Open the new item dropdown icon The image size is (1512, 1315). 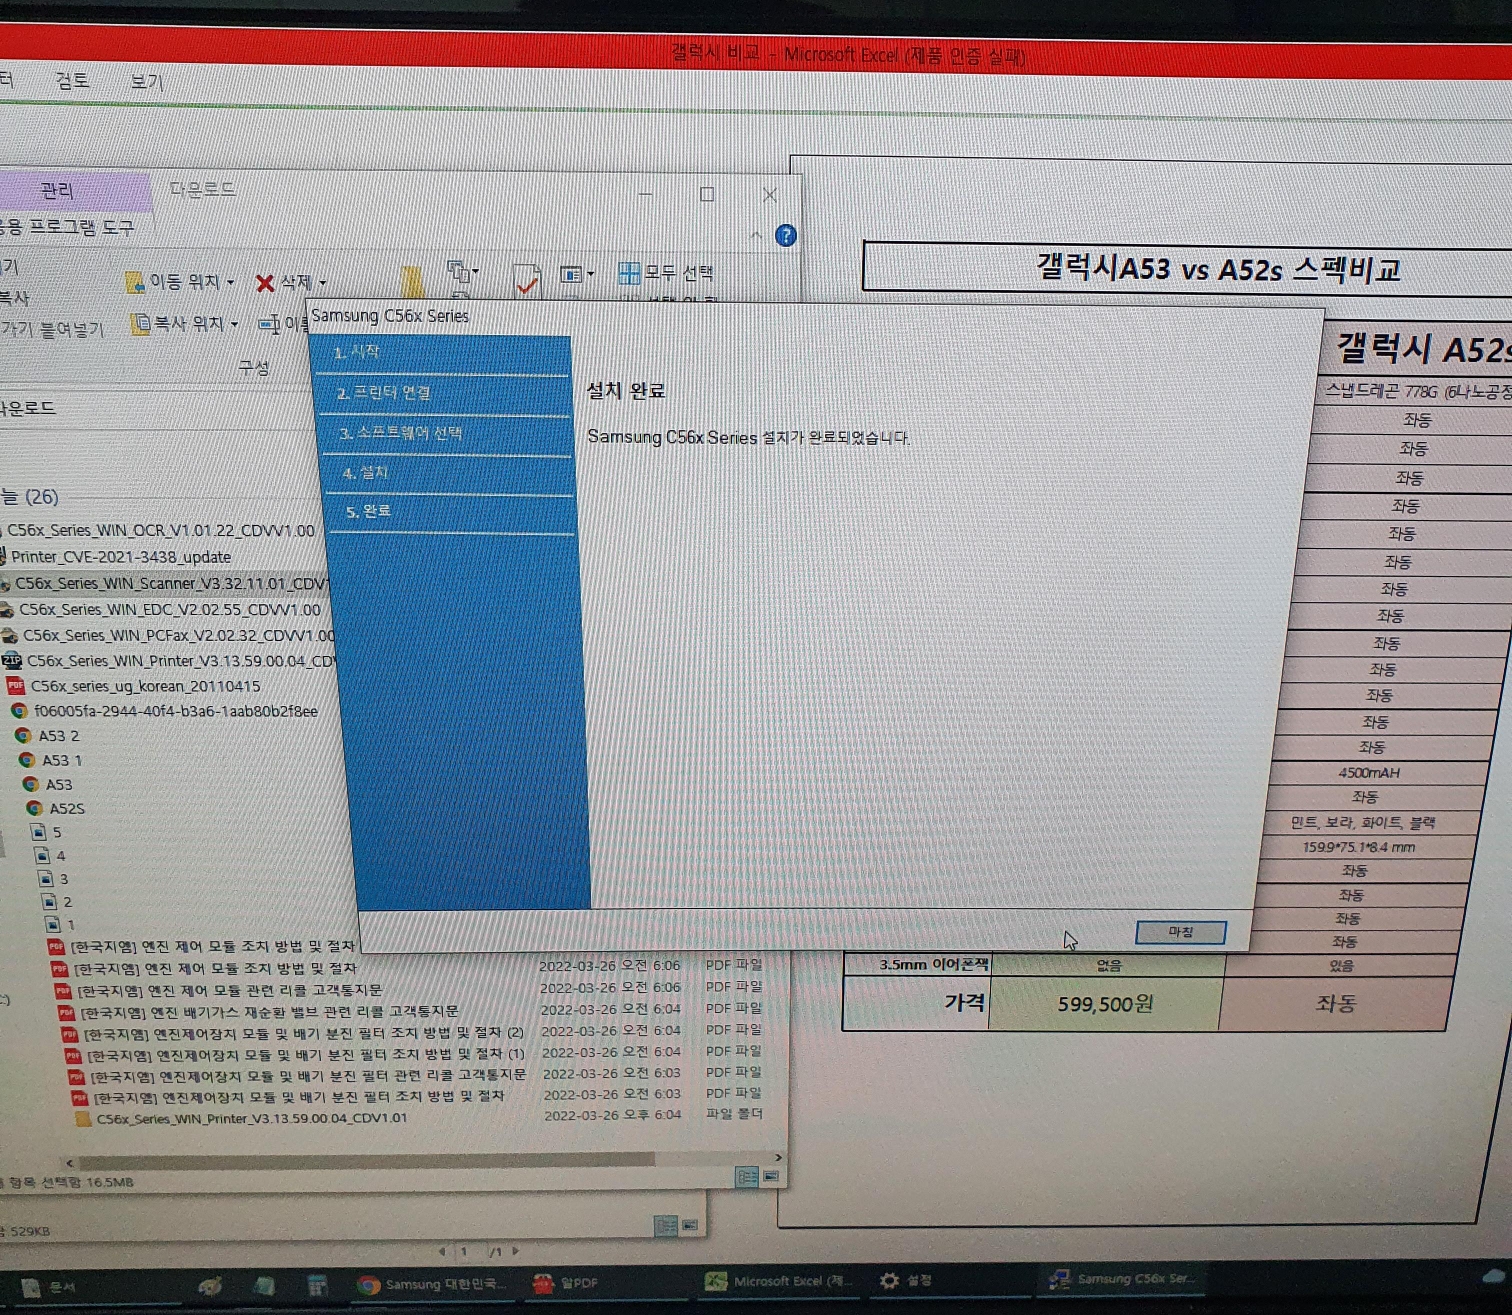[461, 272]
